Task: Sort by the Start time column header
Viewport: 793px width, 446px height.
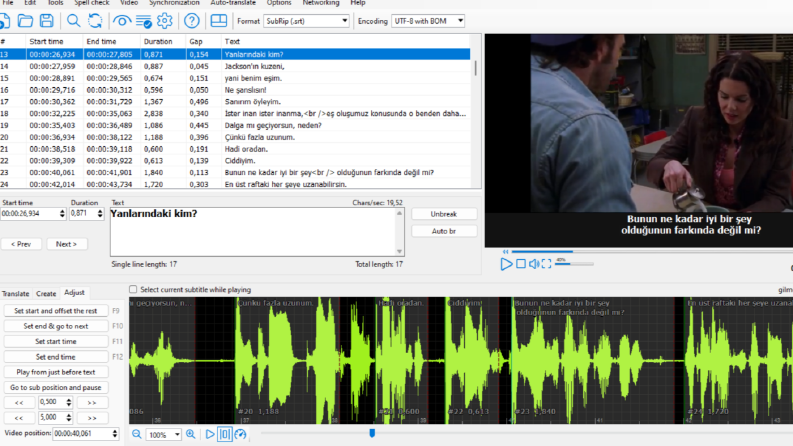Action: tap(54, 41)
